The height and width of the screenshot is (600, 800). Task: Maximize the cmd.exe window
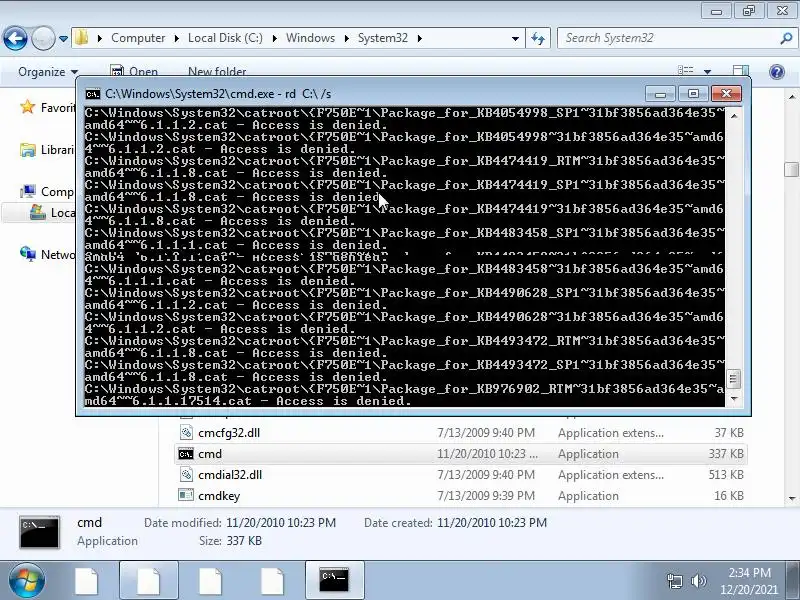(x=693, y=94)
